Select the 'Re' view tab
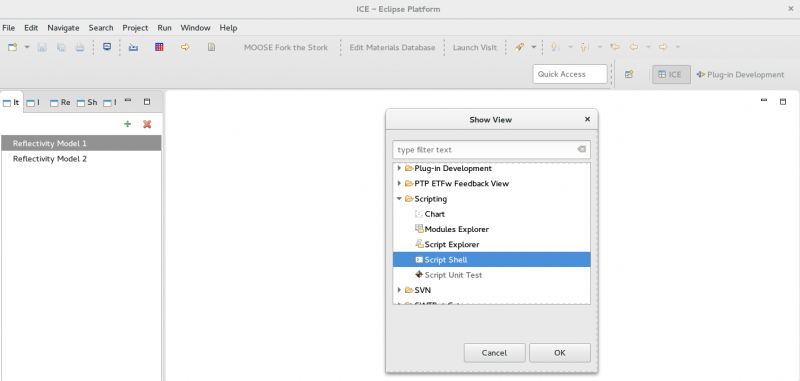The image size is (800, 381). click(60, 103)
